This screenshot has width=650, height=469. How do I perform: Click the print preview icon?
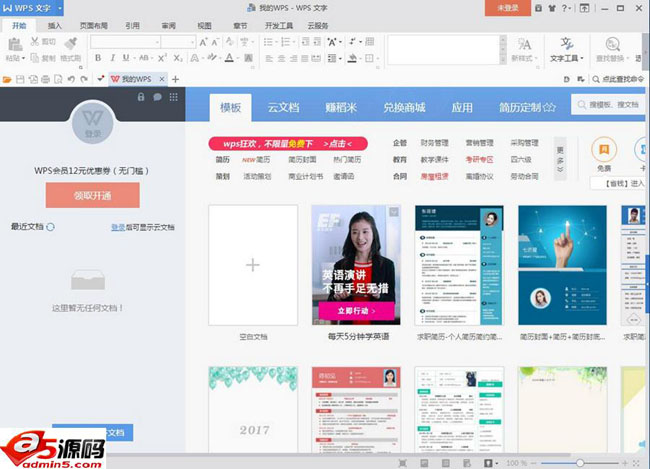click(x=58, y=79)
